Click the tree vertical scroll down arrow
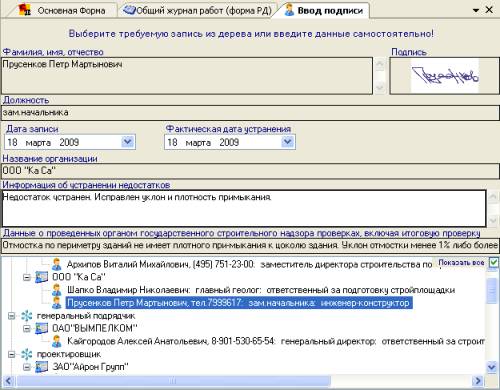Image resolution: width=500 pixels, height=390 pixels. (x=492, y=367)
